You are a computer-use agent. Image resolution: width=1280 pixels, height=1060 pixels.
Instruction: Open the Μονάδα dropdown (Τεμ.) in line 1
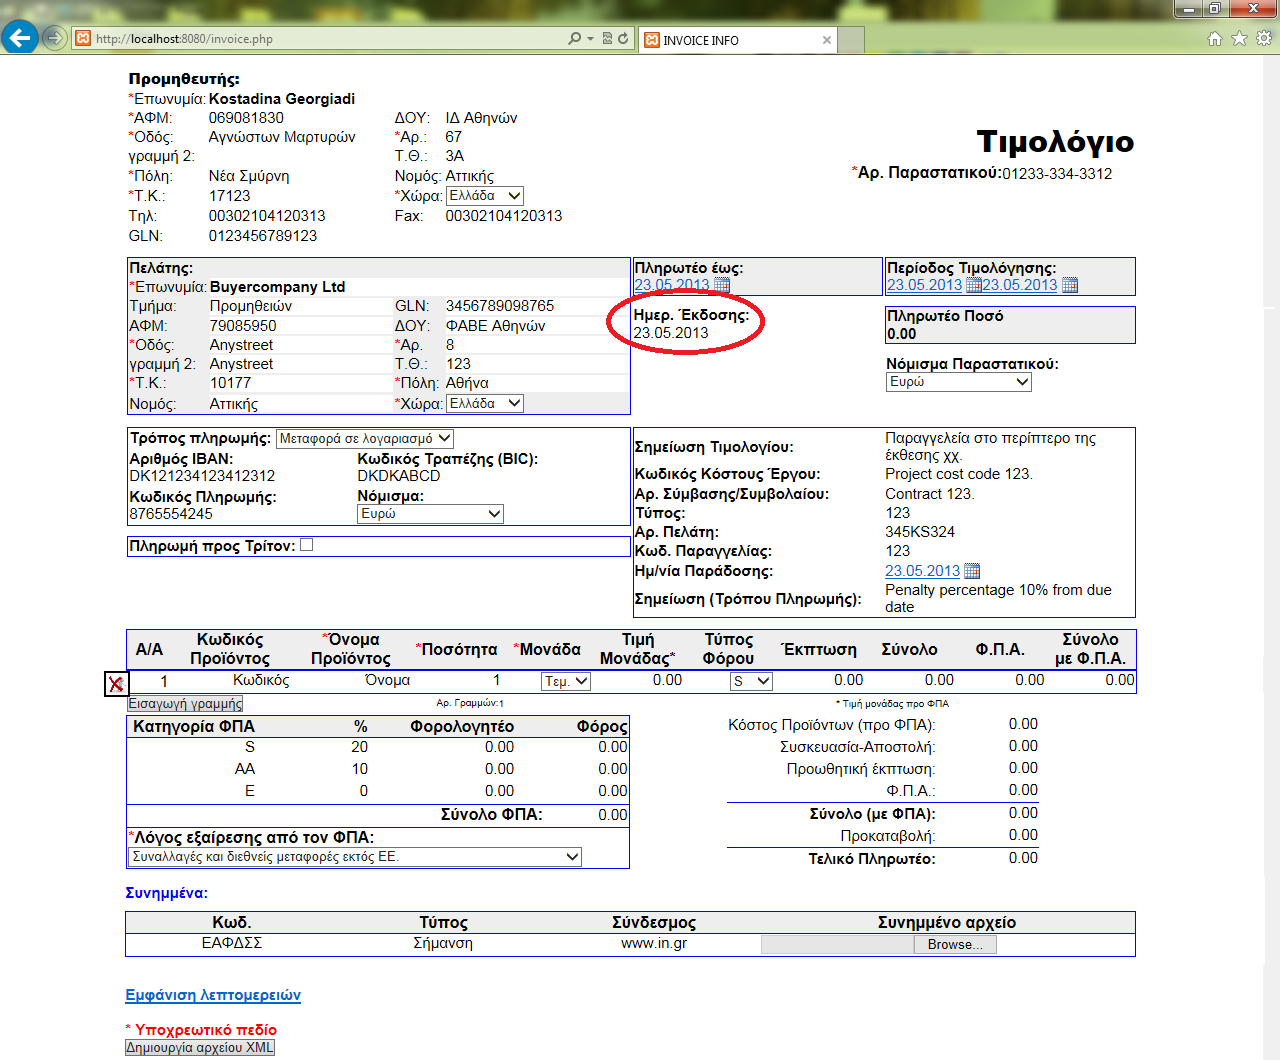point(566,681)
